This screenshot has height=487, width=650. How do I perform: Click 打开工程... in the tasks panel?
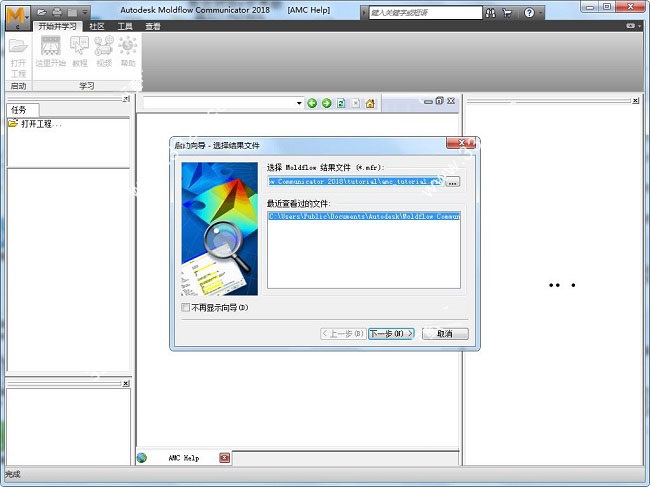click(41, 124)
